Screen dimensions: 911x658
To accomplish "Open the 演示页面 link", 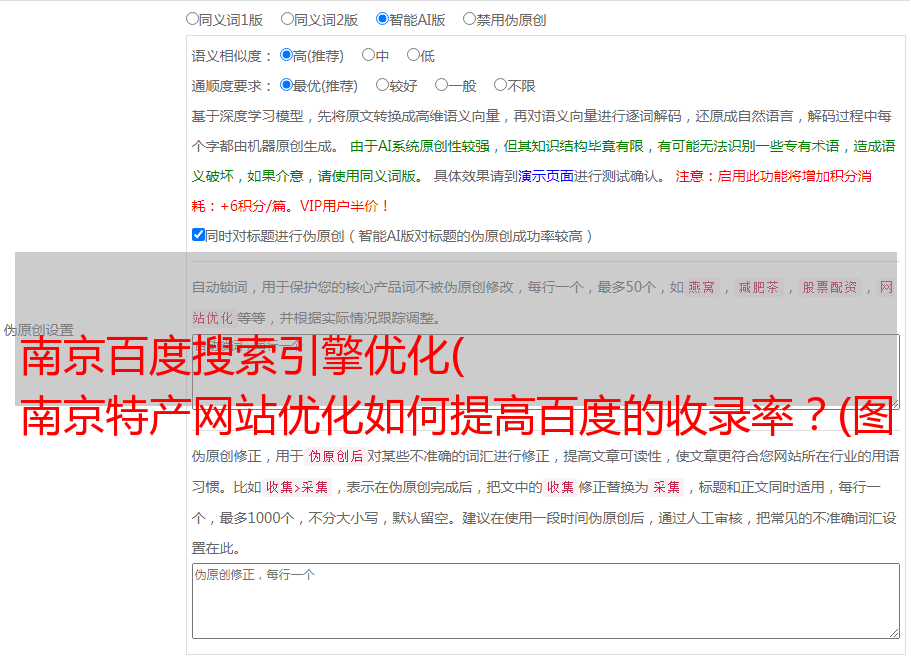I will click(x=546, y=176).
